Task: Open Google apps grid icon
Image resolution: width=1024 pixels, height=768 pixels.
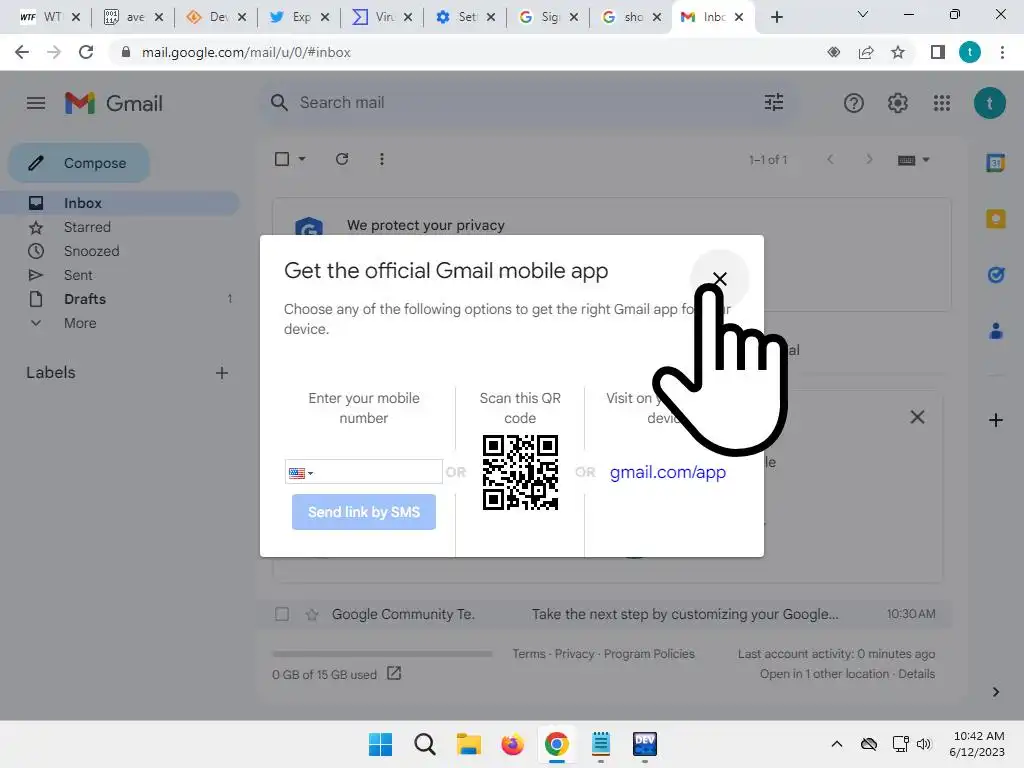Action: click(942, 103)
